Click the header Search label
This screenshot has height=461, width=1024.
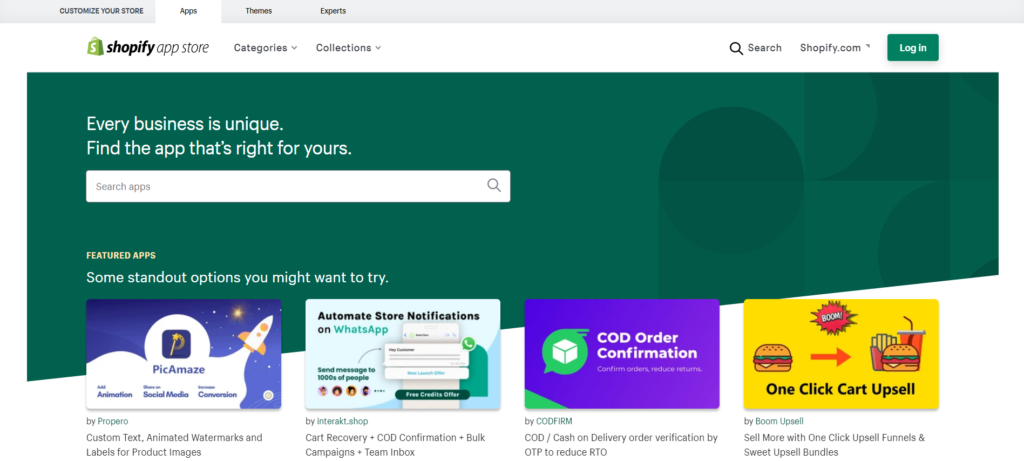(764, 48)
